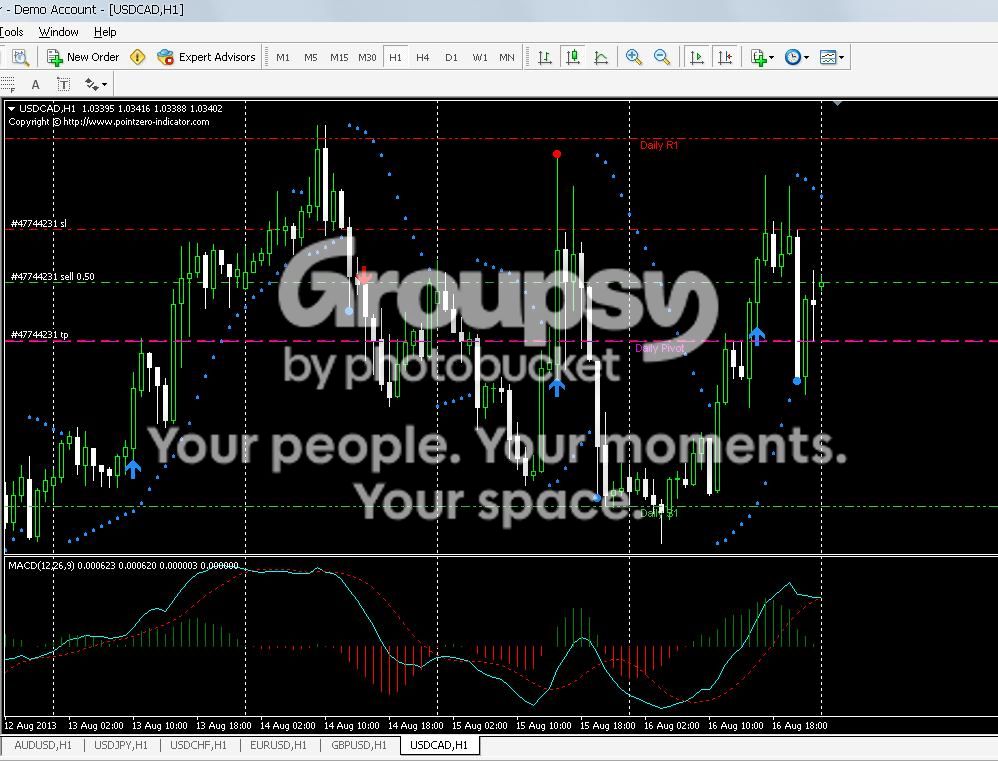Switch to the USDCHF,H1 chart tab
Image resolution: width=998 pixels, height=761 pixels.
click(x=199, y=745)
